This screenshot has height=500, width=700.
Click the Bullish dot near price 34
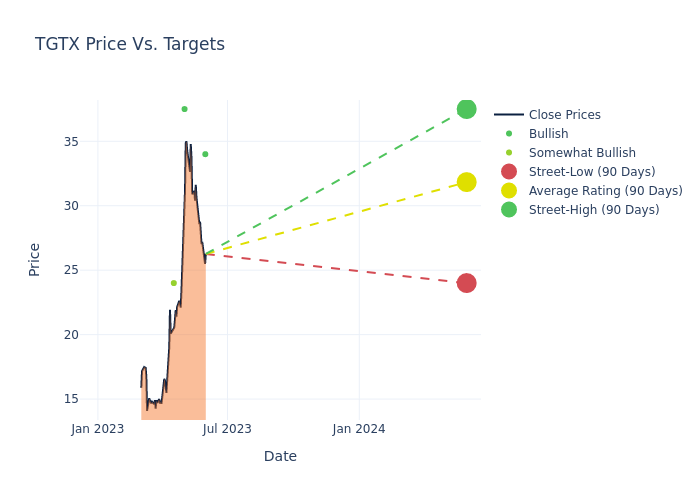205,154
